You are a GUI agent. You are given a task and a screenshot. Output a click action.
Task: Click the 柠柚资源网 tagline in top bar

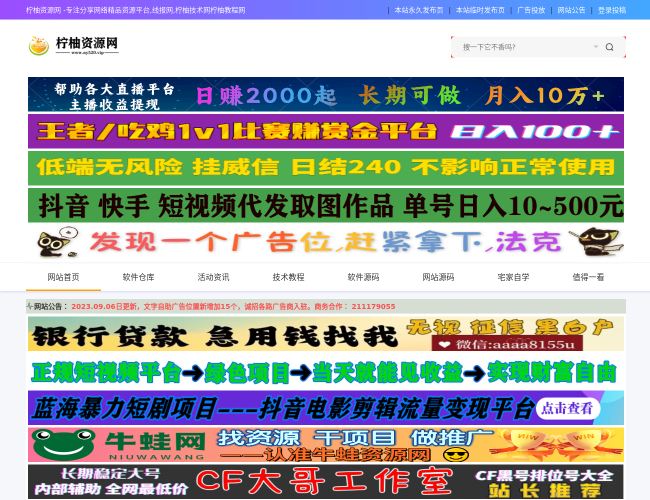(x=136, y=10)
